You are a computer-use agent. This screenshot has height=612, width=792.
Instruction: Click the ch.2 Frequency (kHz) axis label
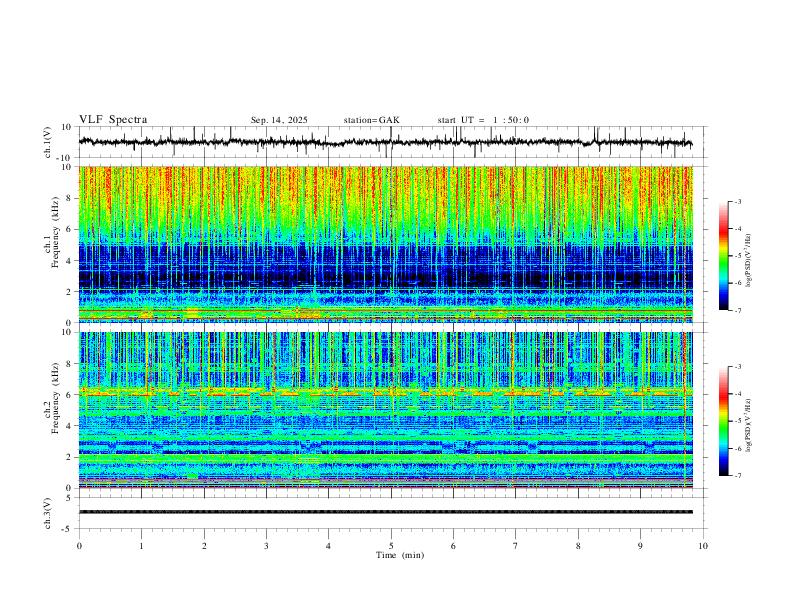pyautogui.click(x=52, y=398)
